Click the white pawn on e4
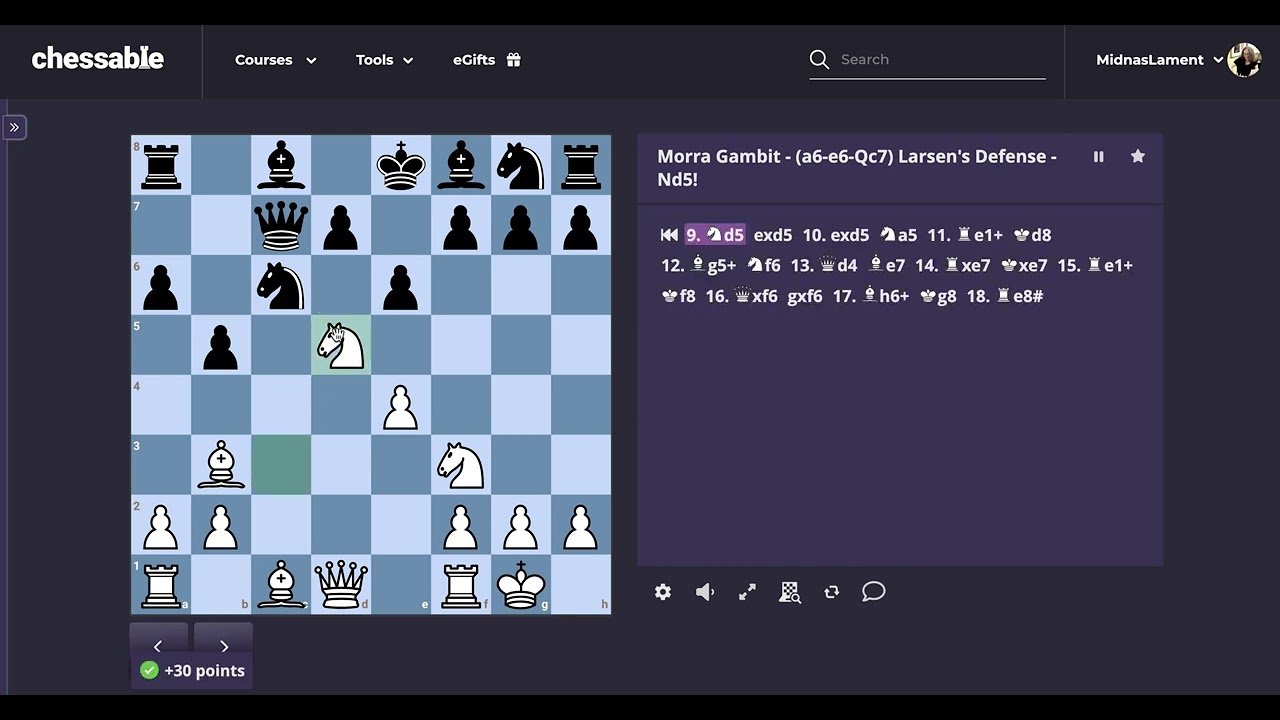 [401, 405]
